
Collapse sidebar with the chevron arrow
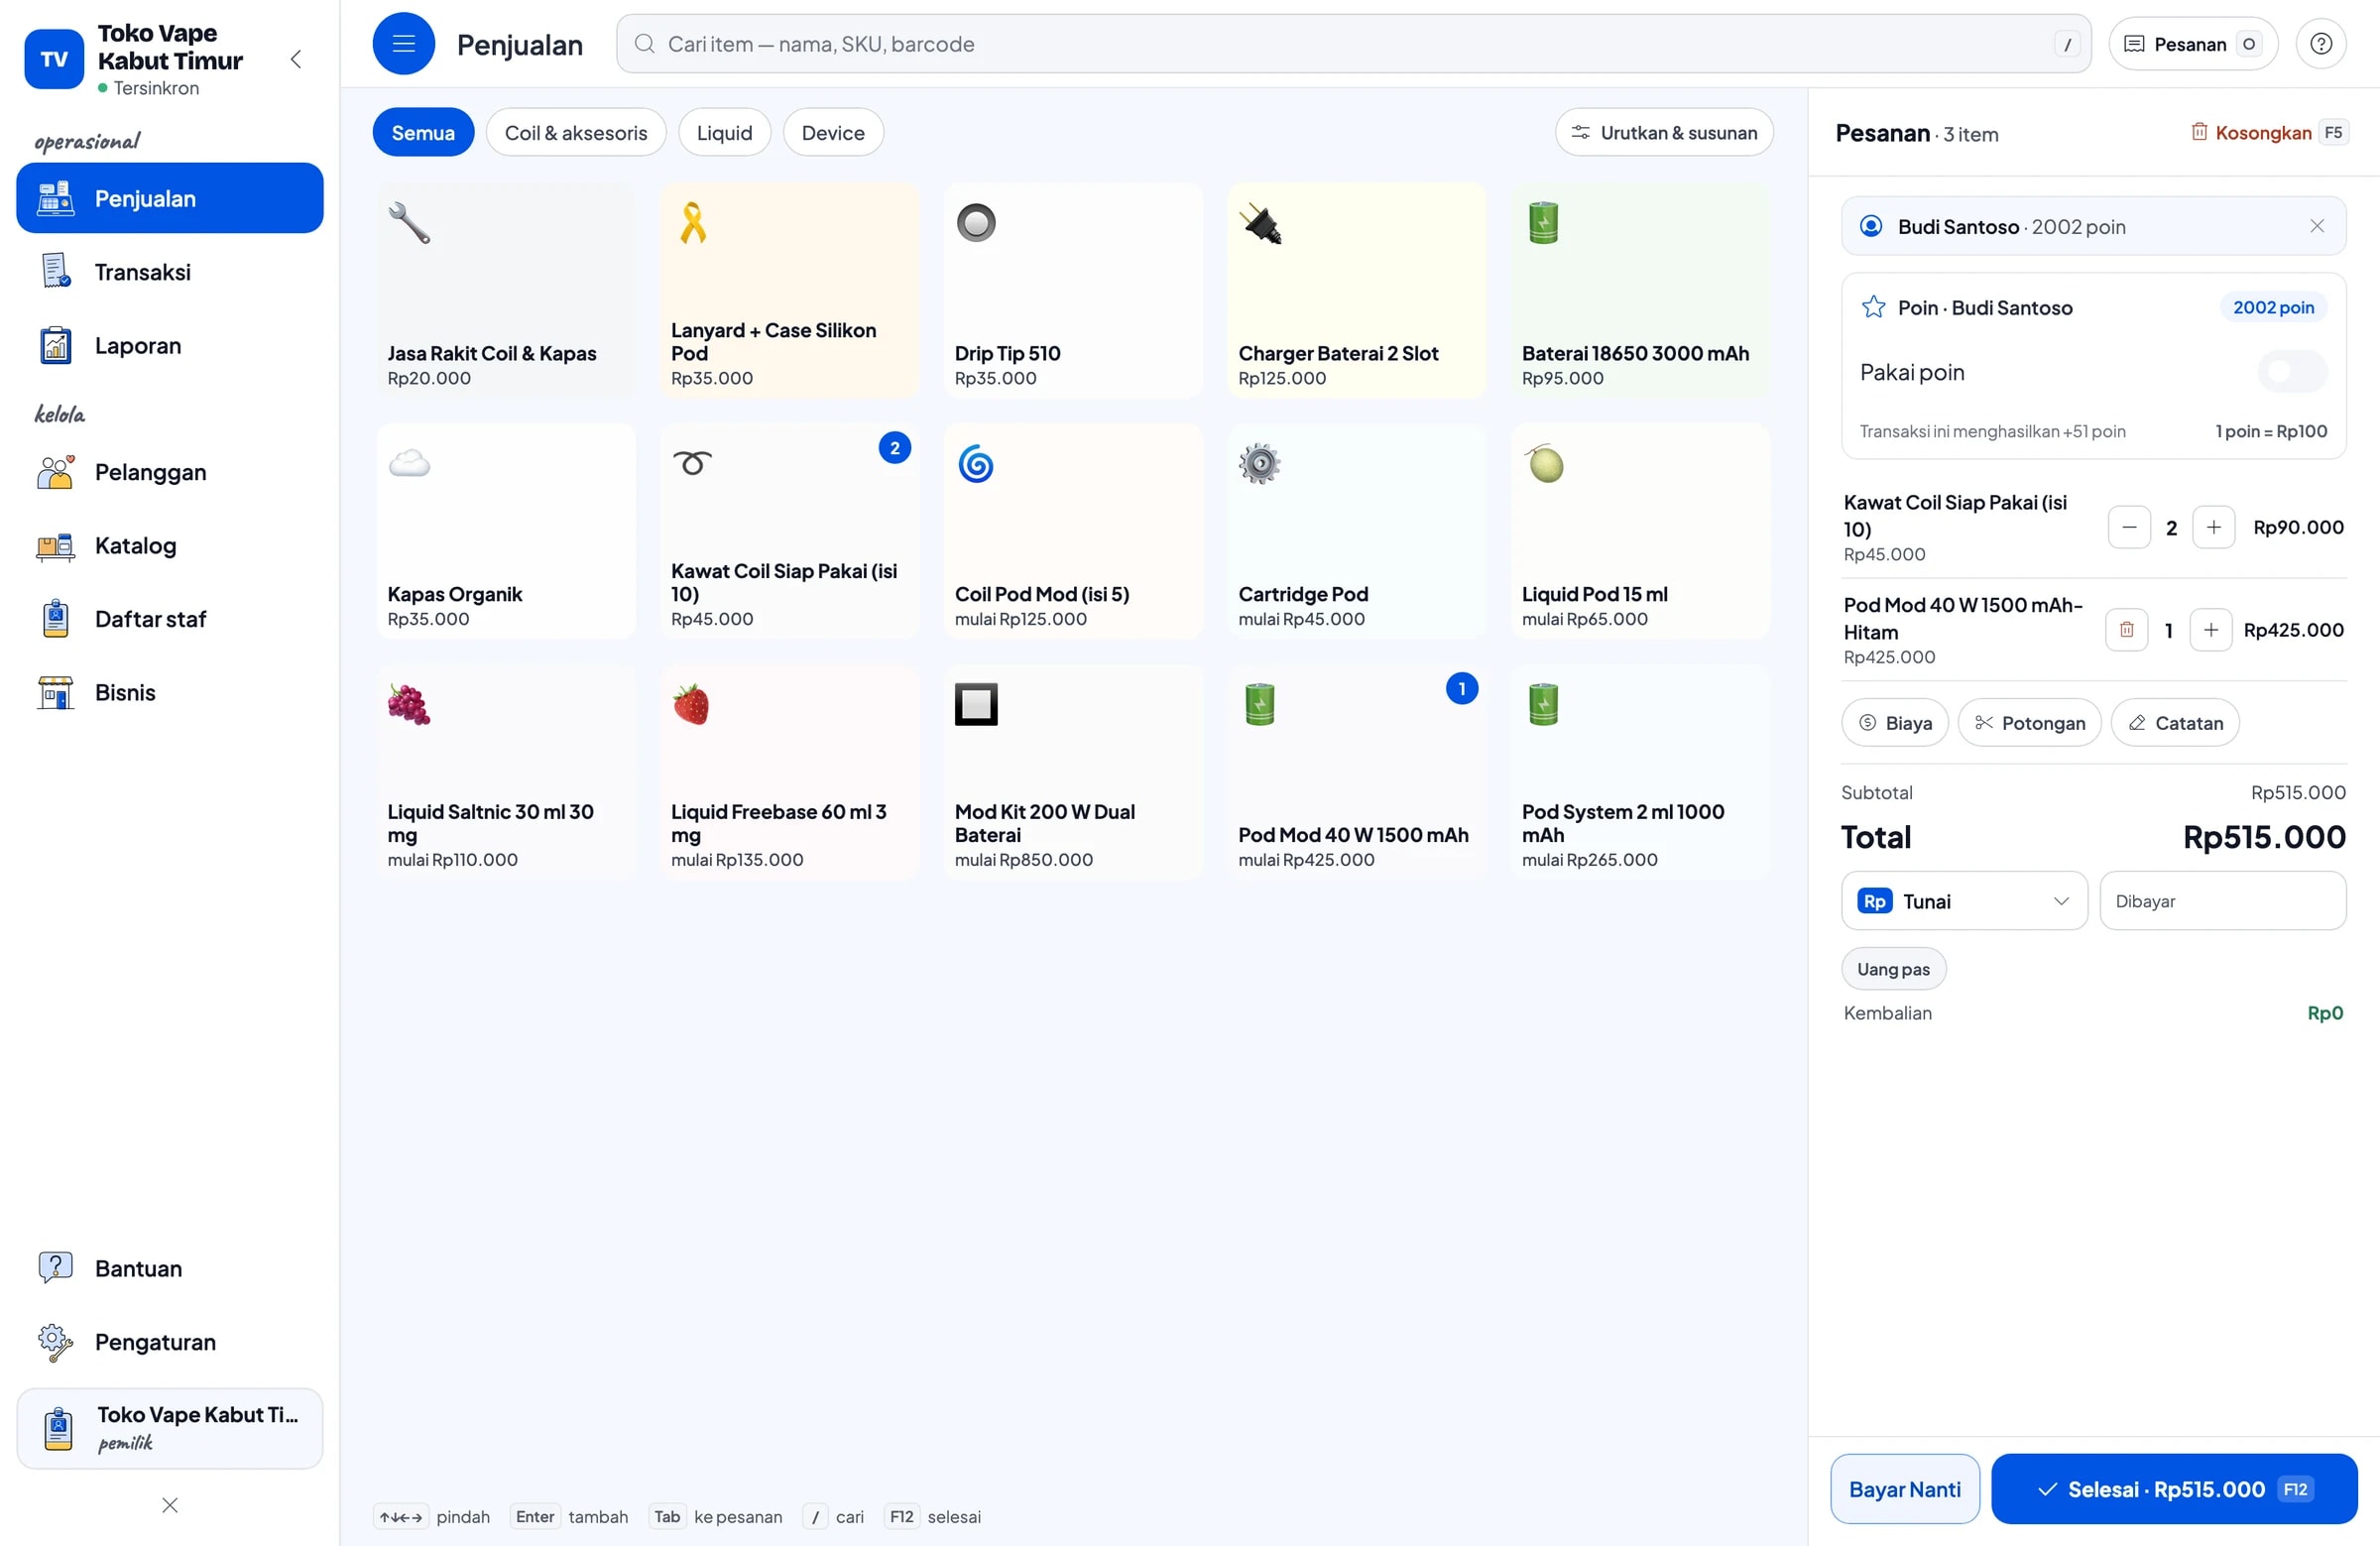296,59
